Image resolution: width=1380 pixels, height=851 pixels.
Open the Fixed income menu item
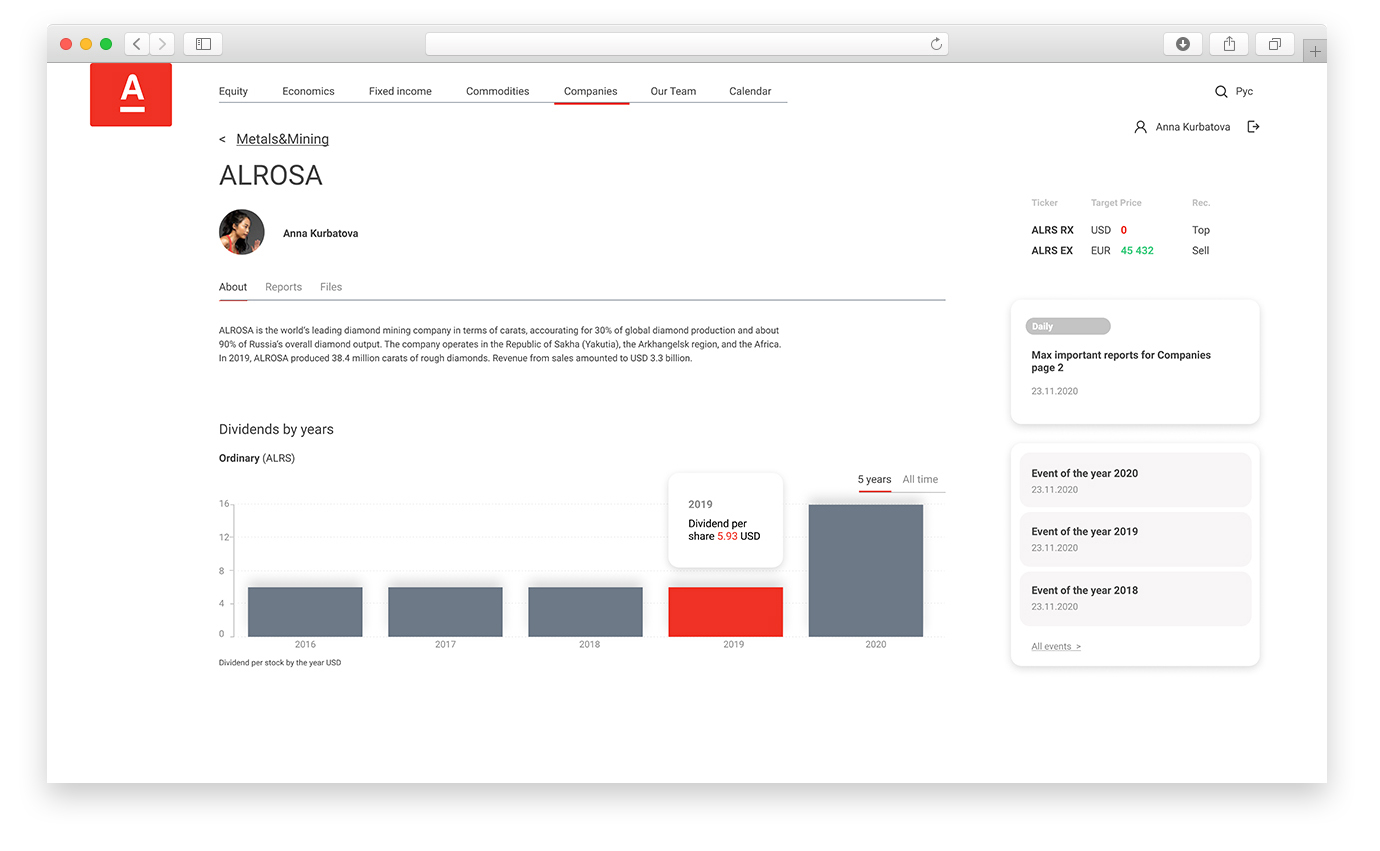(400, 91)
